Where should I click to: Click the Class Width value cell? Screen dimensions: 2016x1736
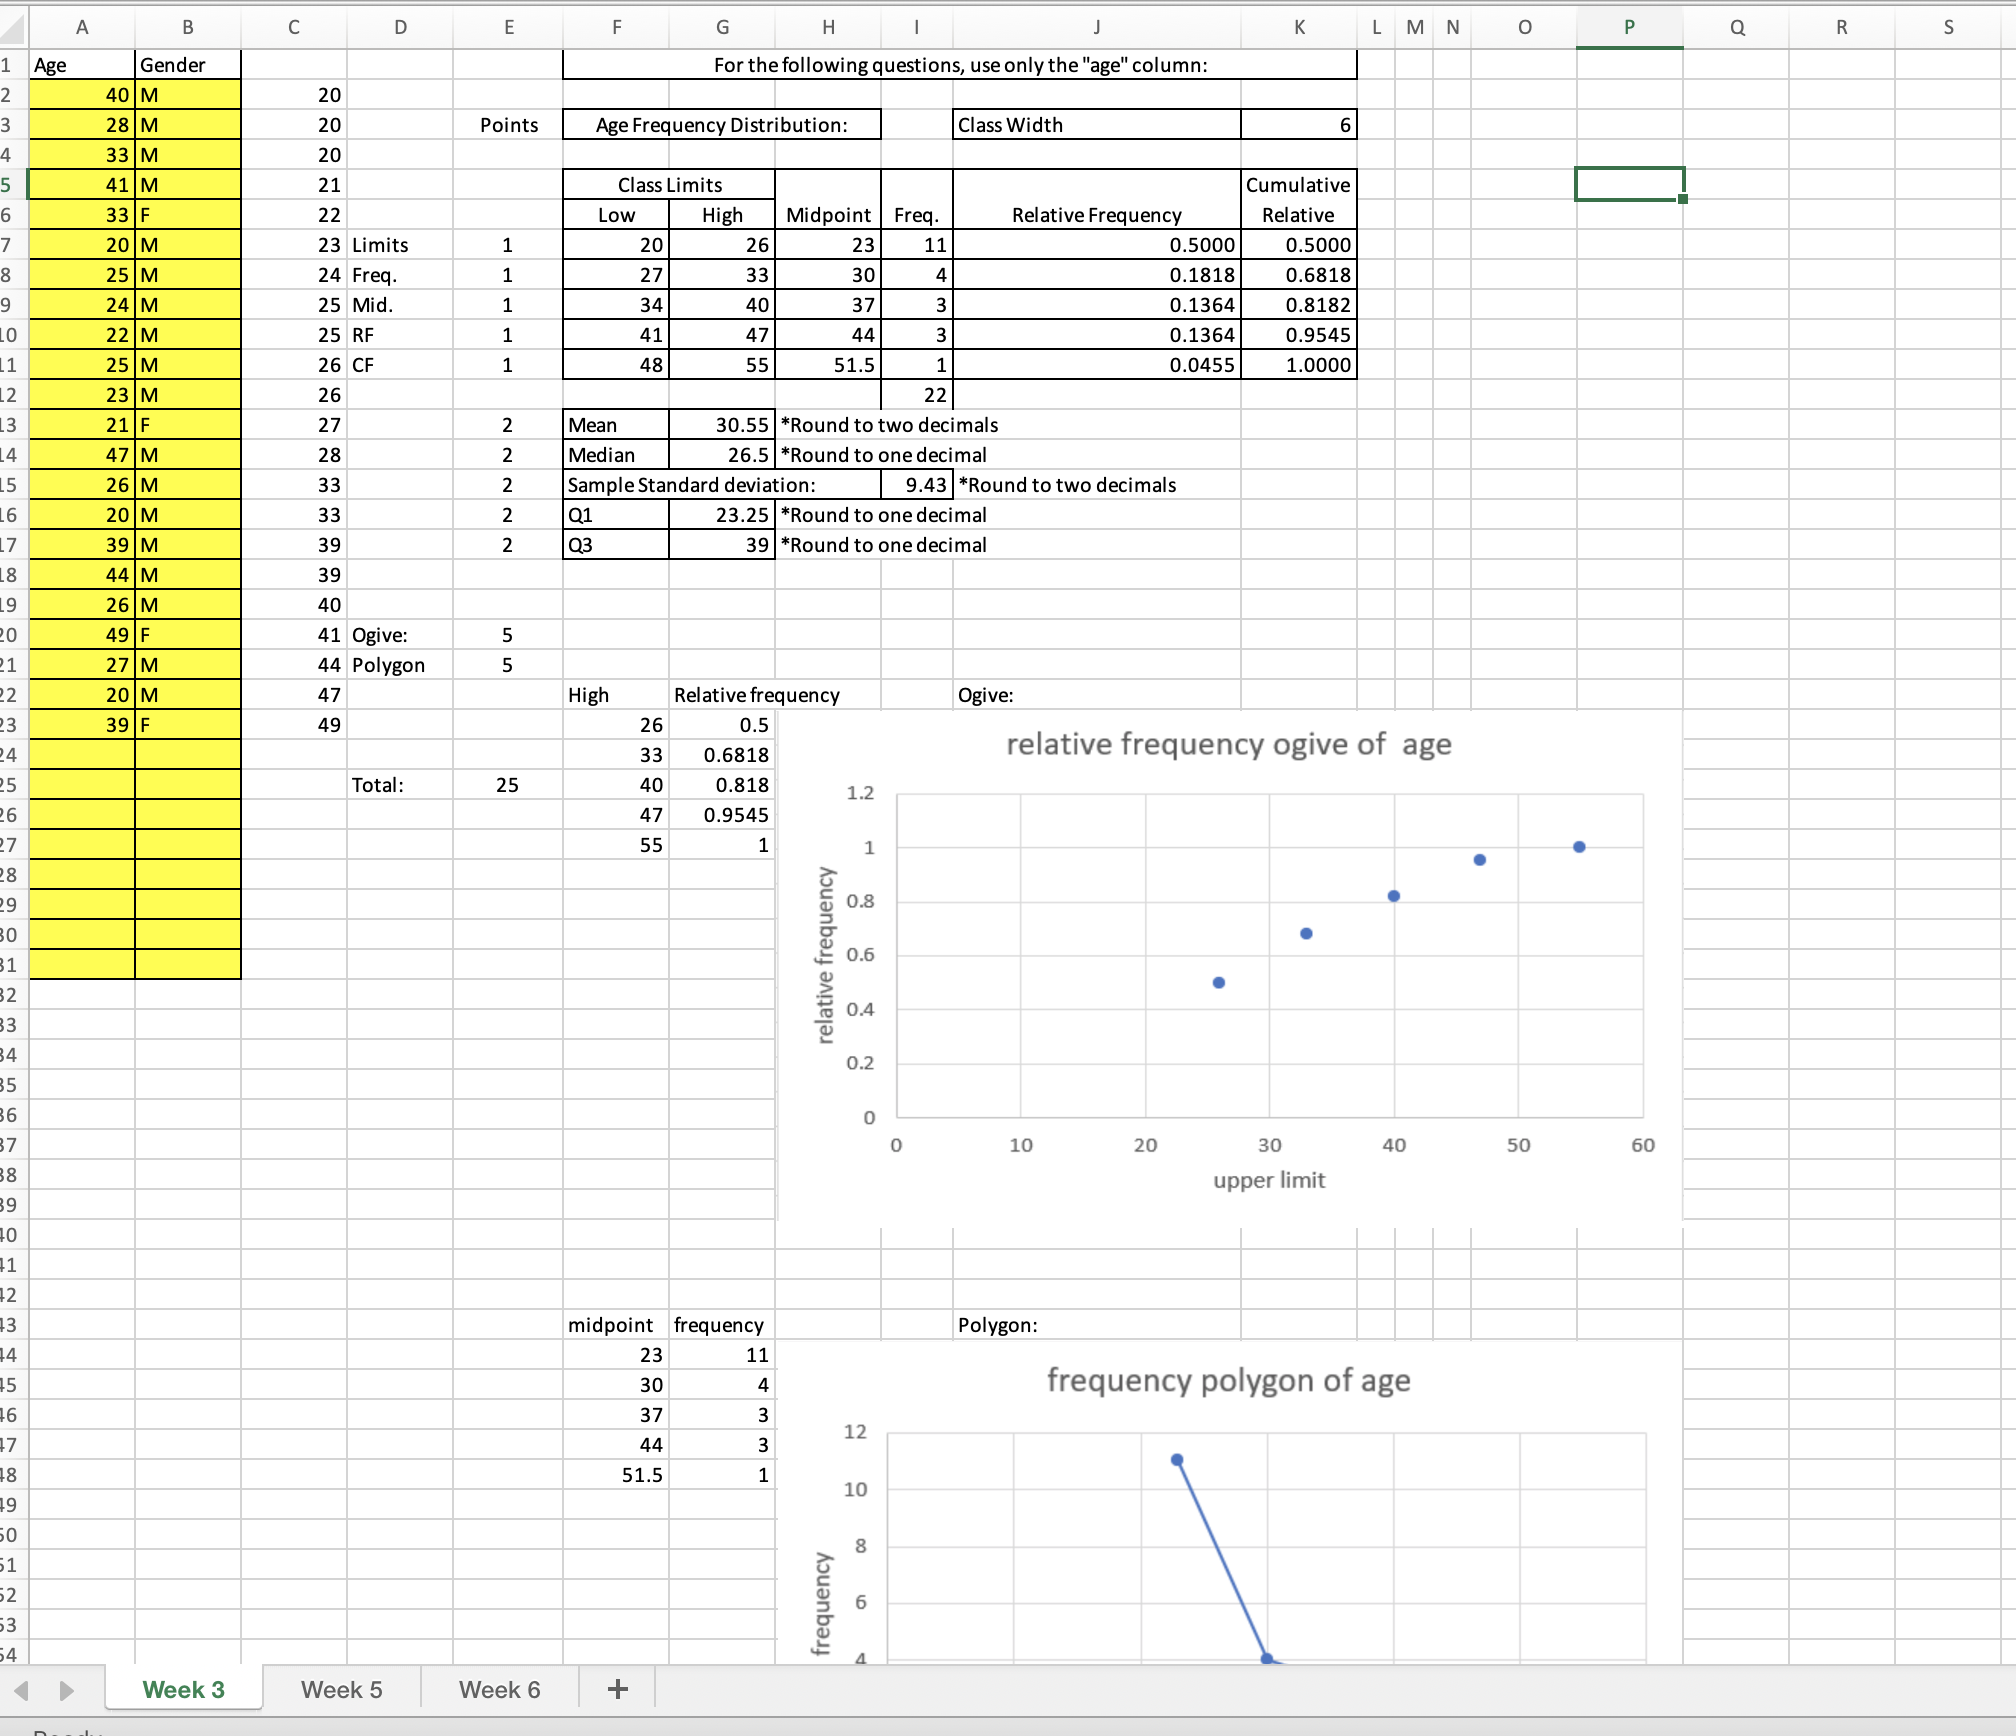1298,125
